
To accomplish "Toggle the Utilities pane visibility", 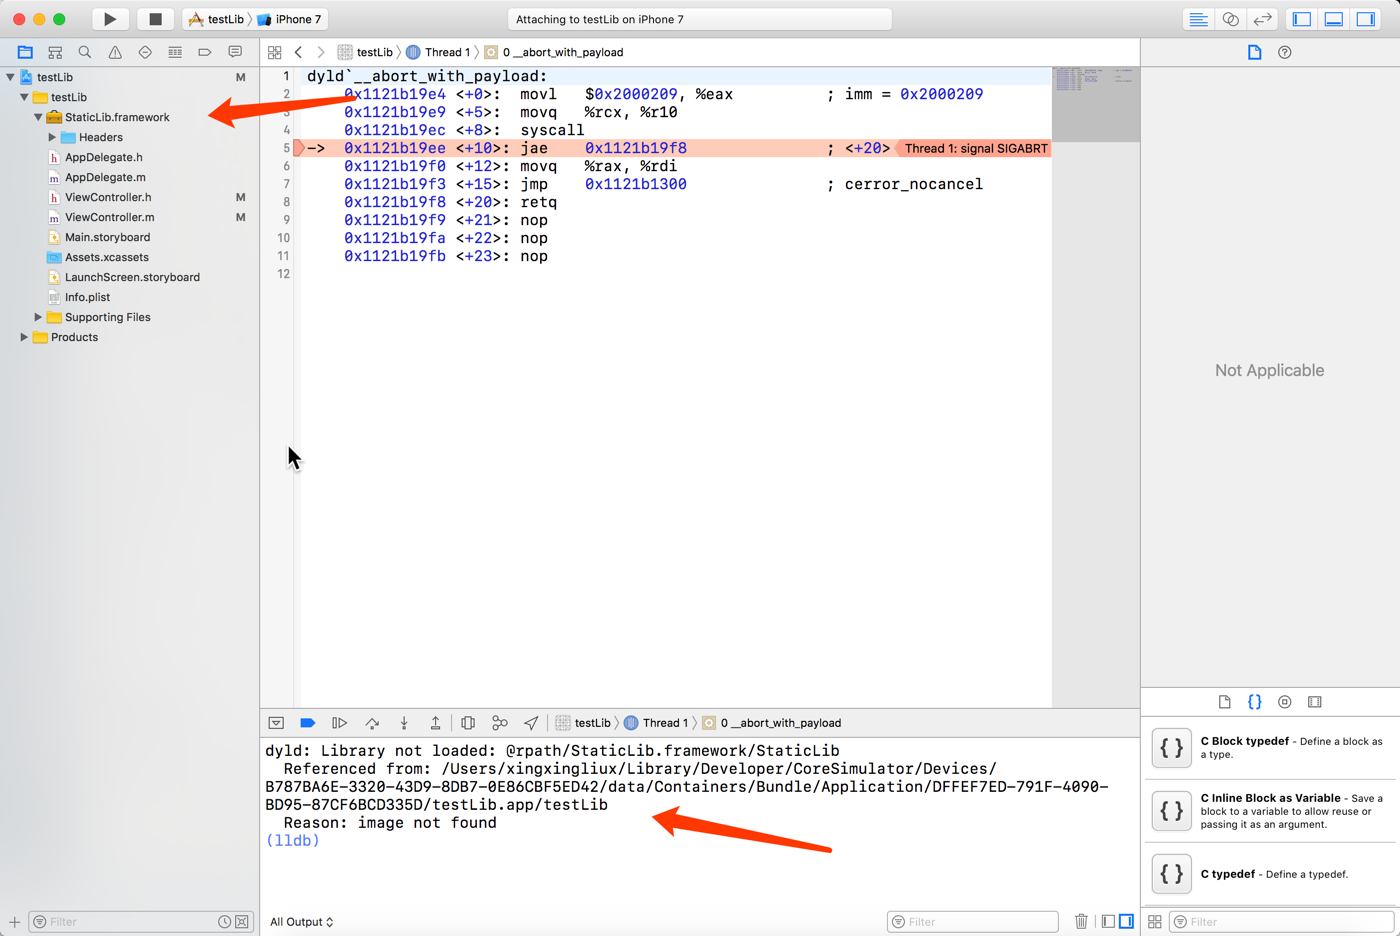I will coord(1366,19).
